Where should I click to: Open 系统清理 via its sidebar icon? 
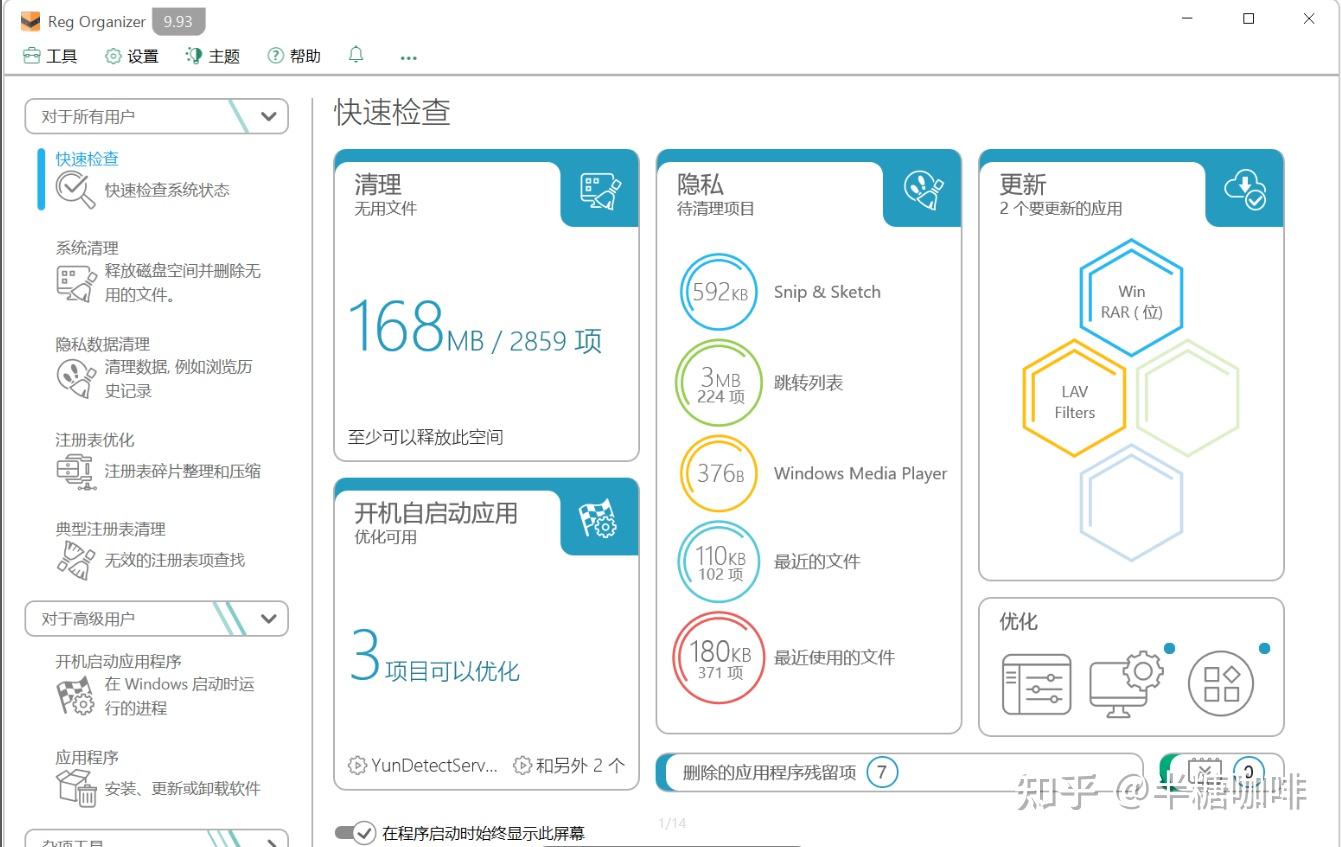(76, 283)
